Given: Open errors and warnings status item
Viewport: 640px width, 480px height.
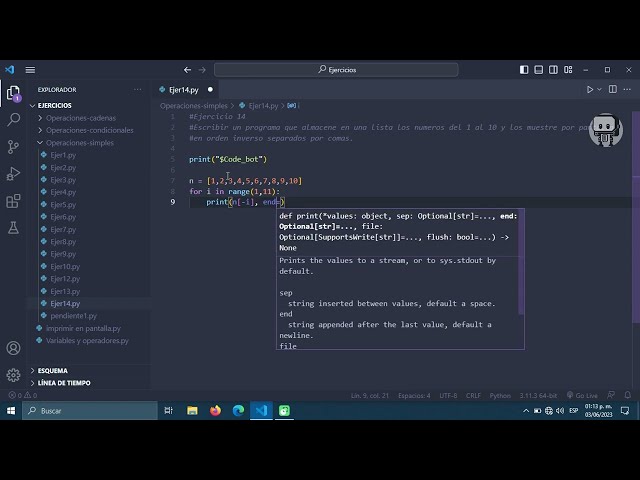Looking at the screenshot, I should click(x=23, y=395).
